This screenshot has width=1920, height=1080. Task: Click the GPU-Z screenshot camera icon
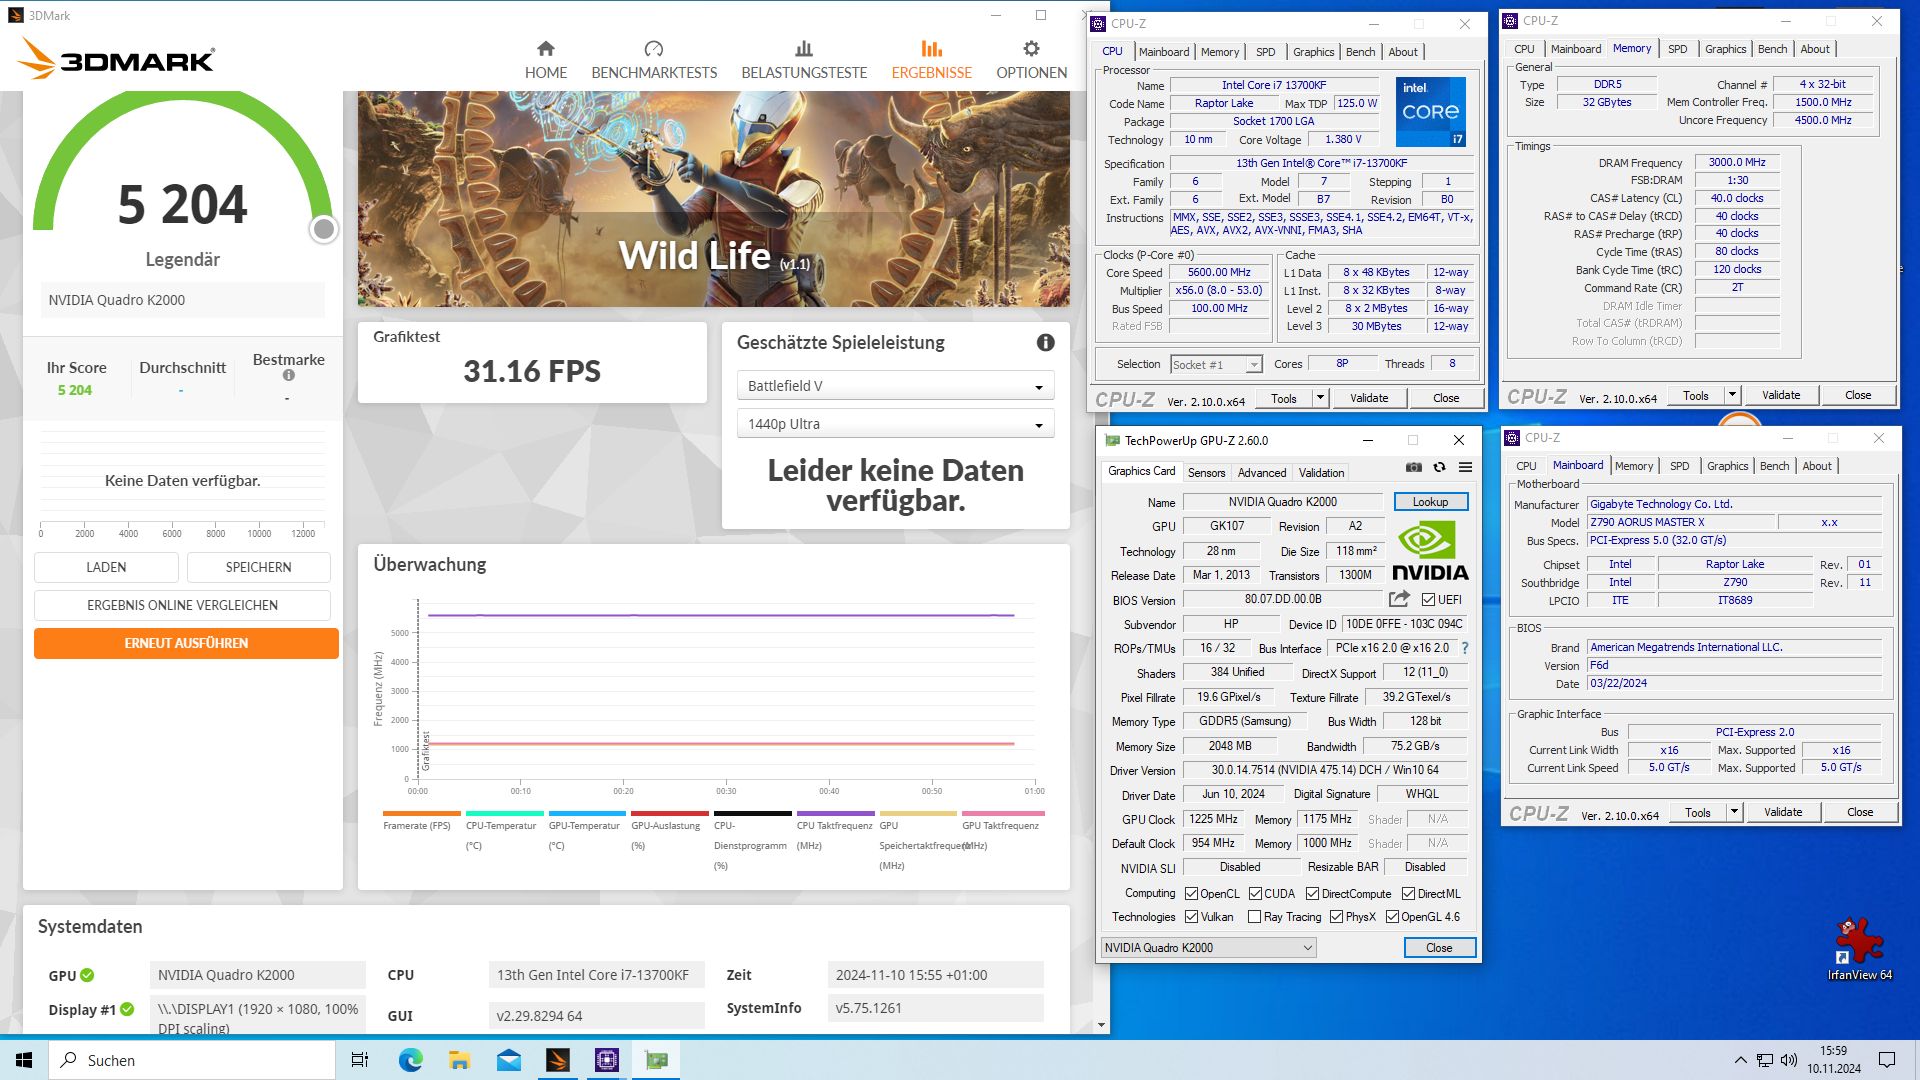[x=1413, y=467]
